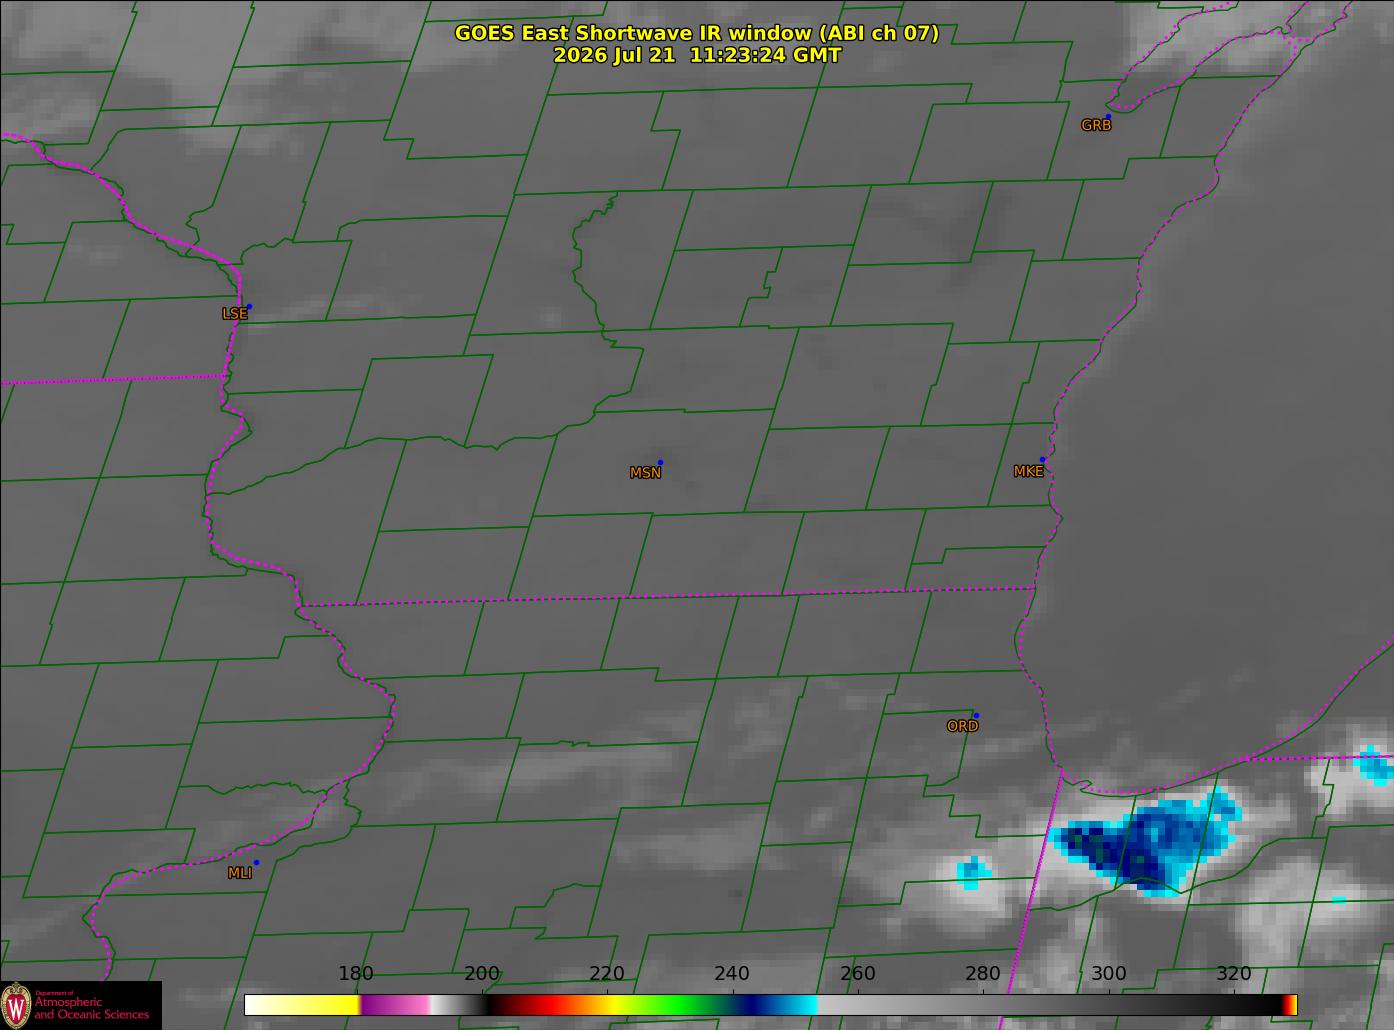
Task: Click the GRB station marker label
Action: pos(1096,125)
